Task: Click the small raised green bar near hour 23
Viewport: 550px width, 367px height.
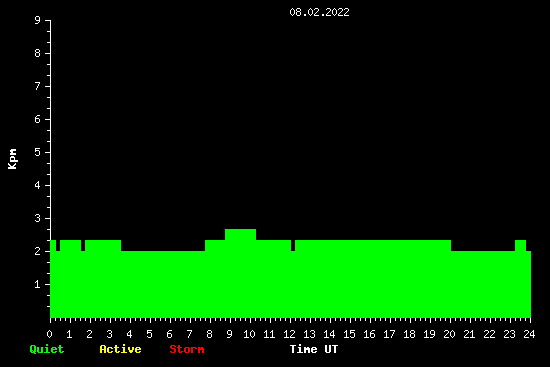Action: pos(521,246)
